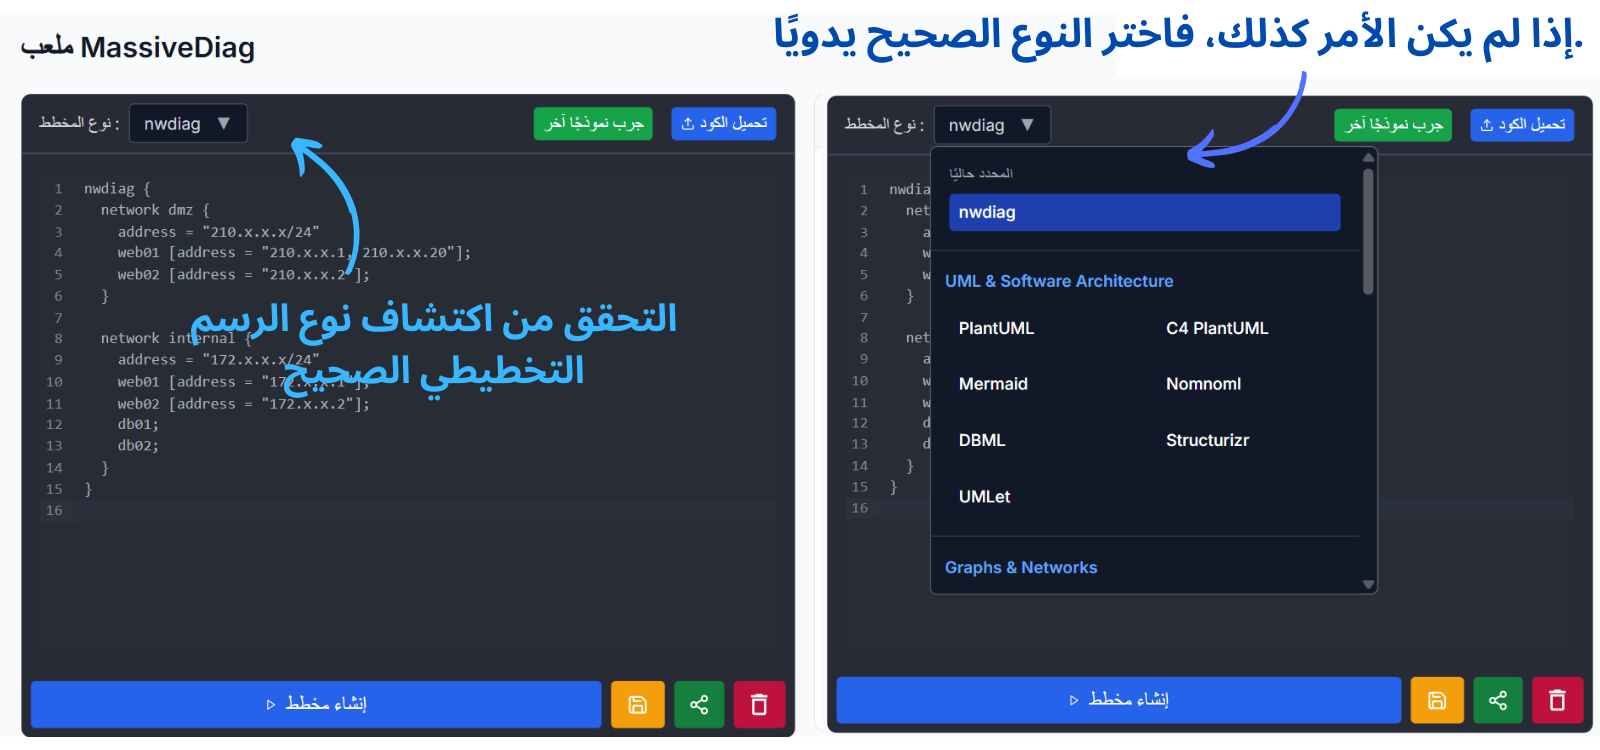Click the 'network dmz {' line in left editor

155,210
